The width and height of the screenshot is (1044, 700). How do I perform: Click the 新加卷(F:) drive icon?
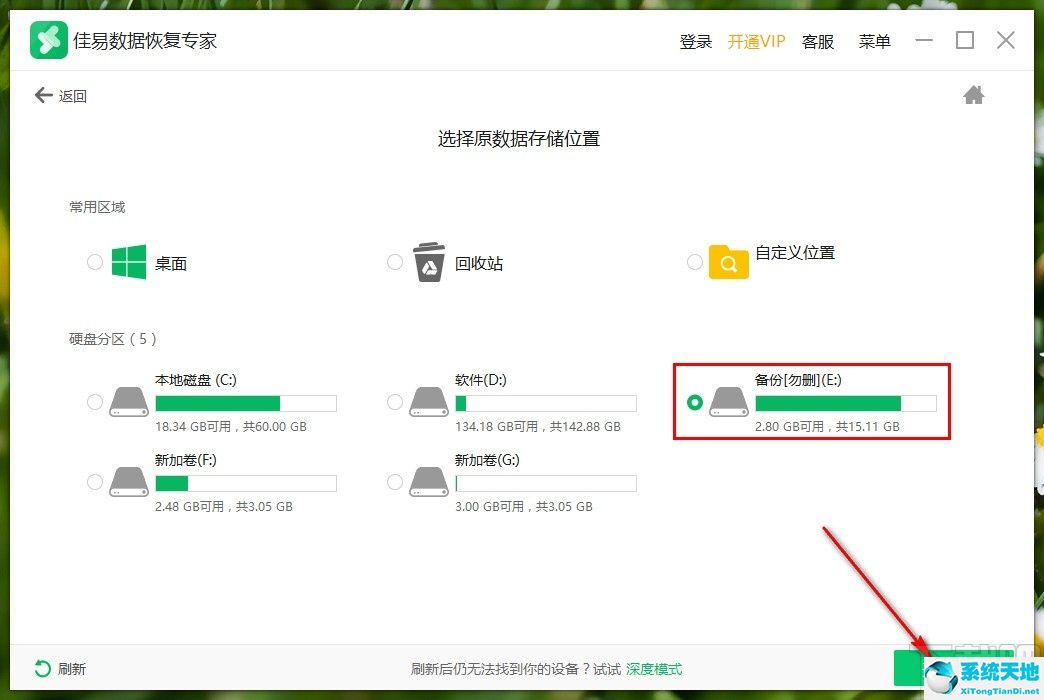coord(127,481)
